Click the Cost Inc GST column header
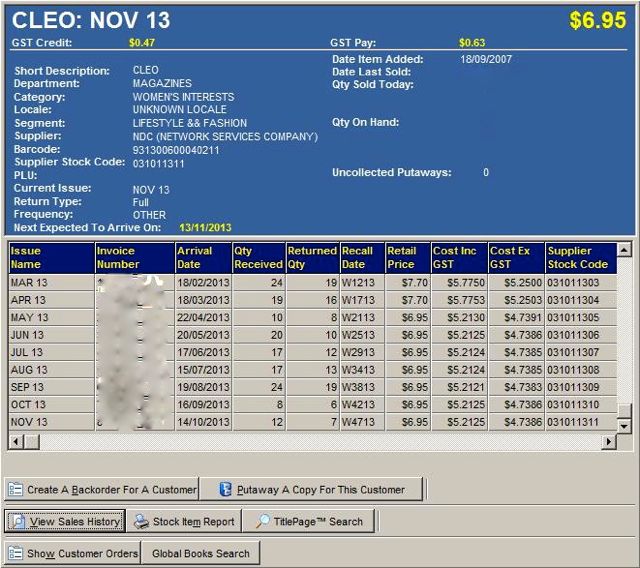The image size is (640, 568). [458, 257]
